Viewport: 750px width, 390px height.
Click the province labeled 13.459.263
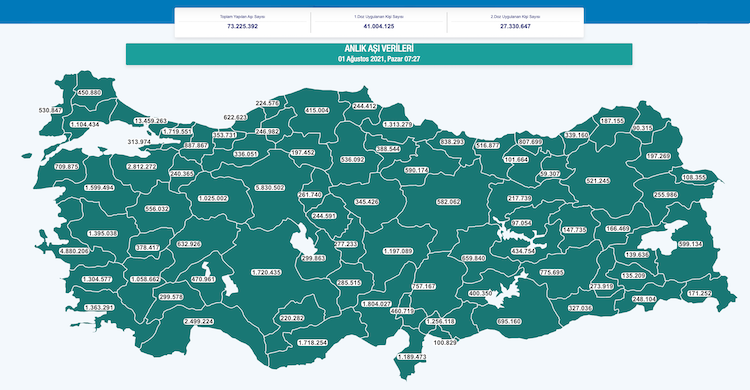click(x=151, y=121)
